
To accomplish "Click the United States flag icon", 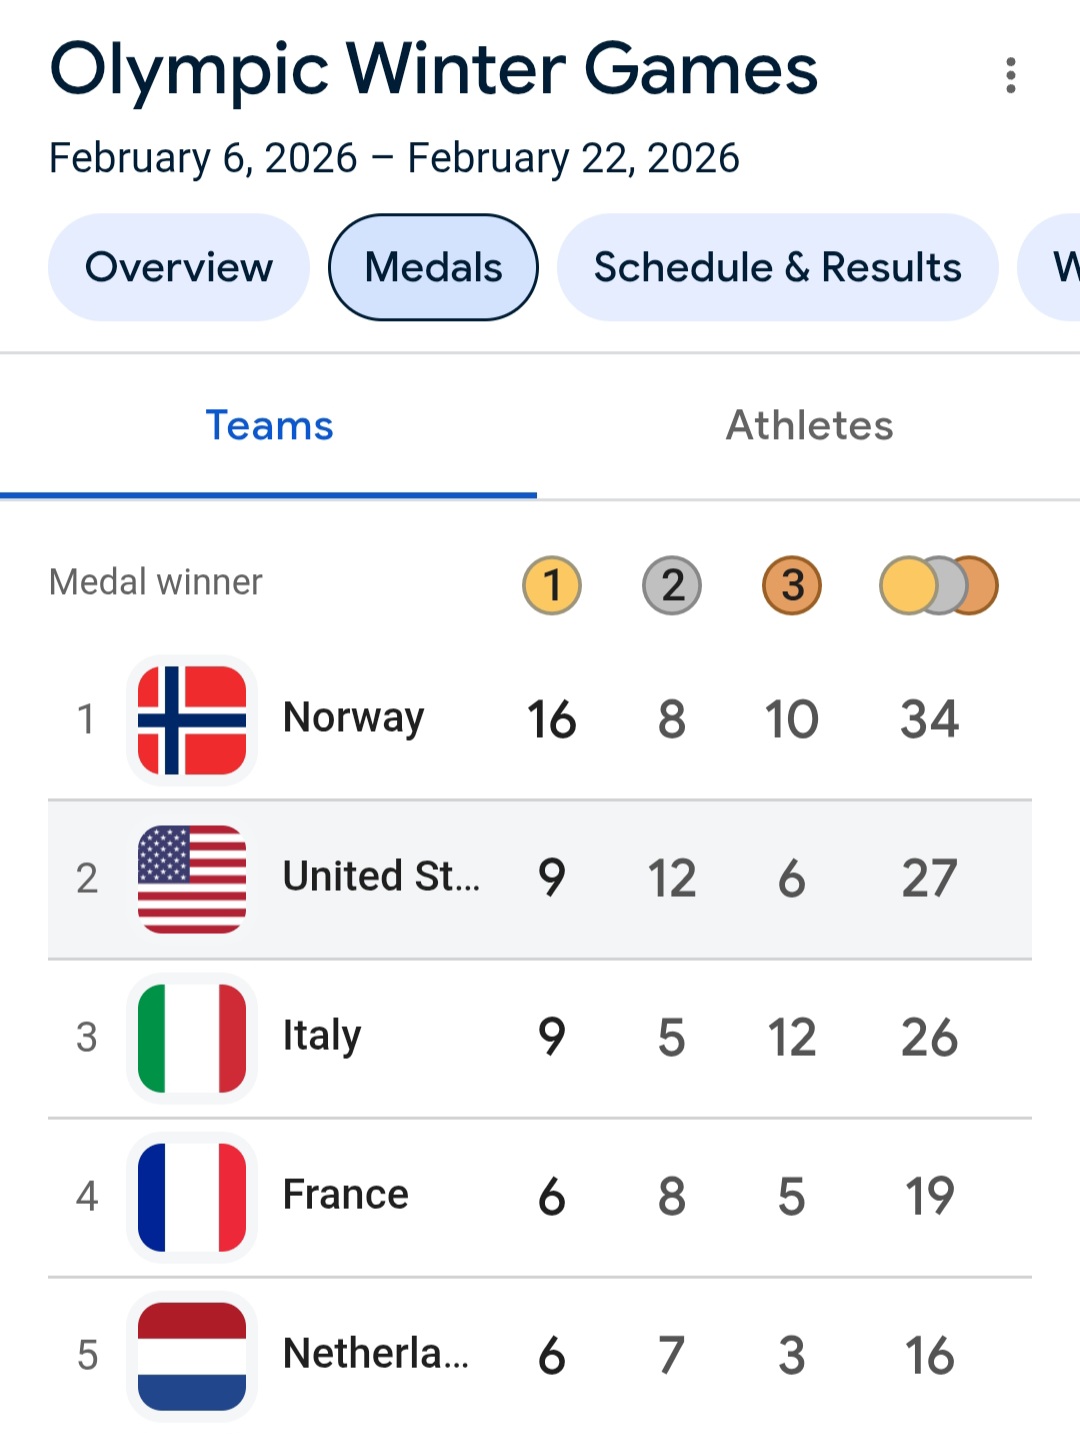I will pos(192,879).
